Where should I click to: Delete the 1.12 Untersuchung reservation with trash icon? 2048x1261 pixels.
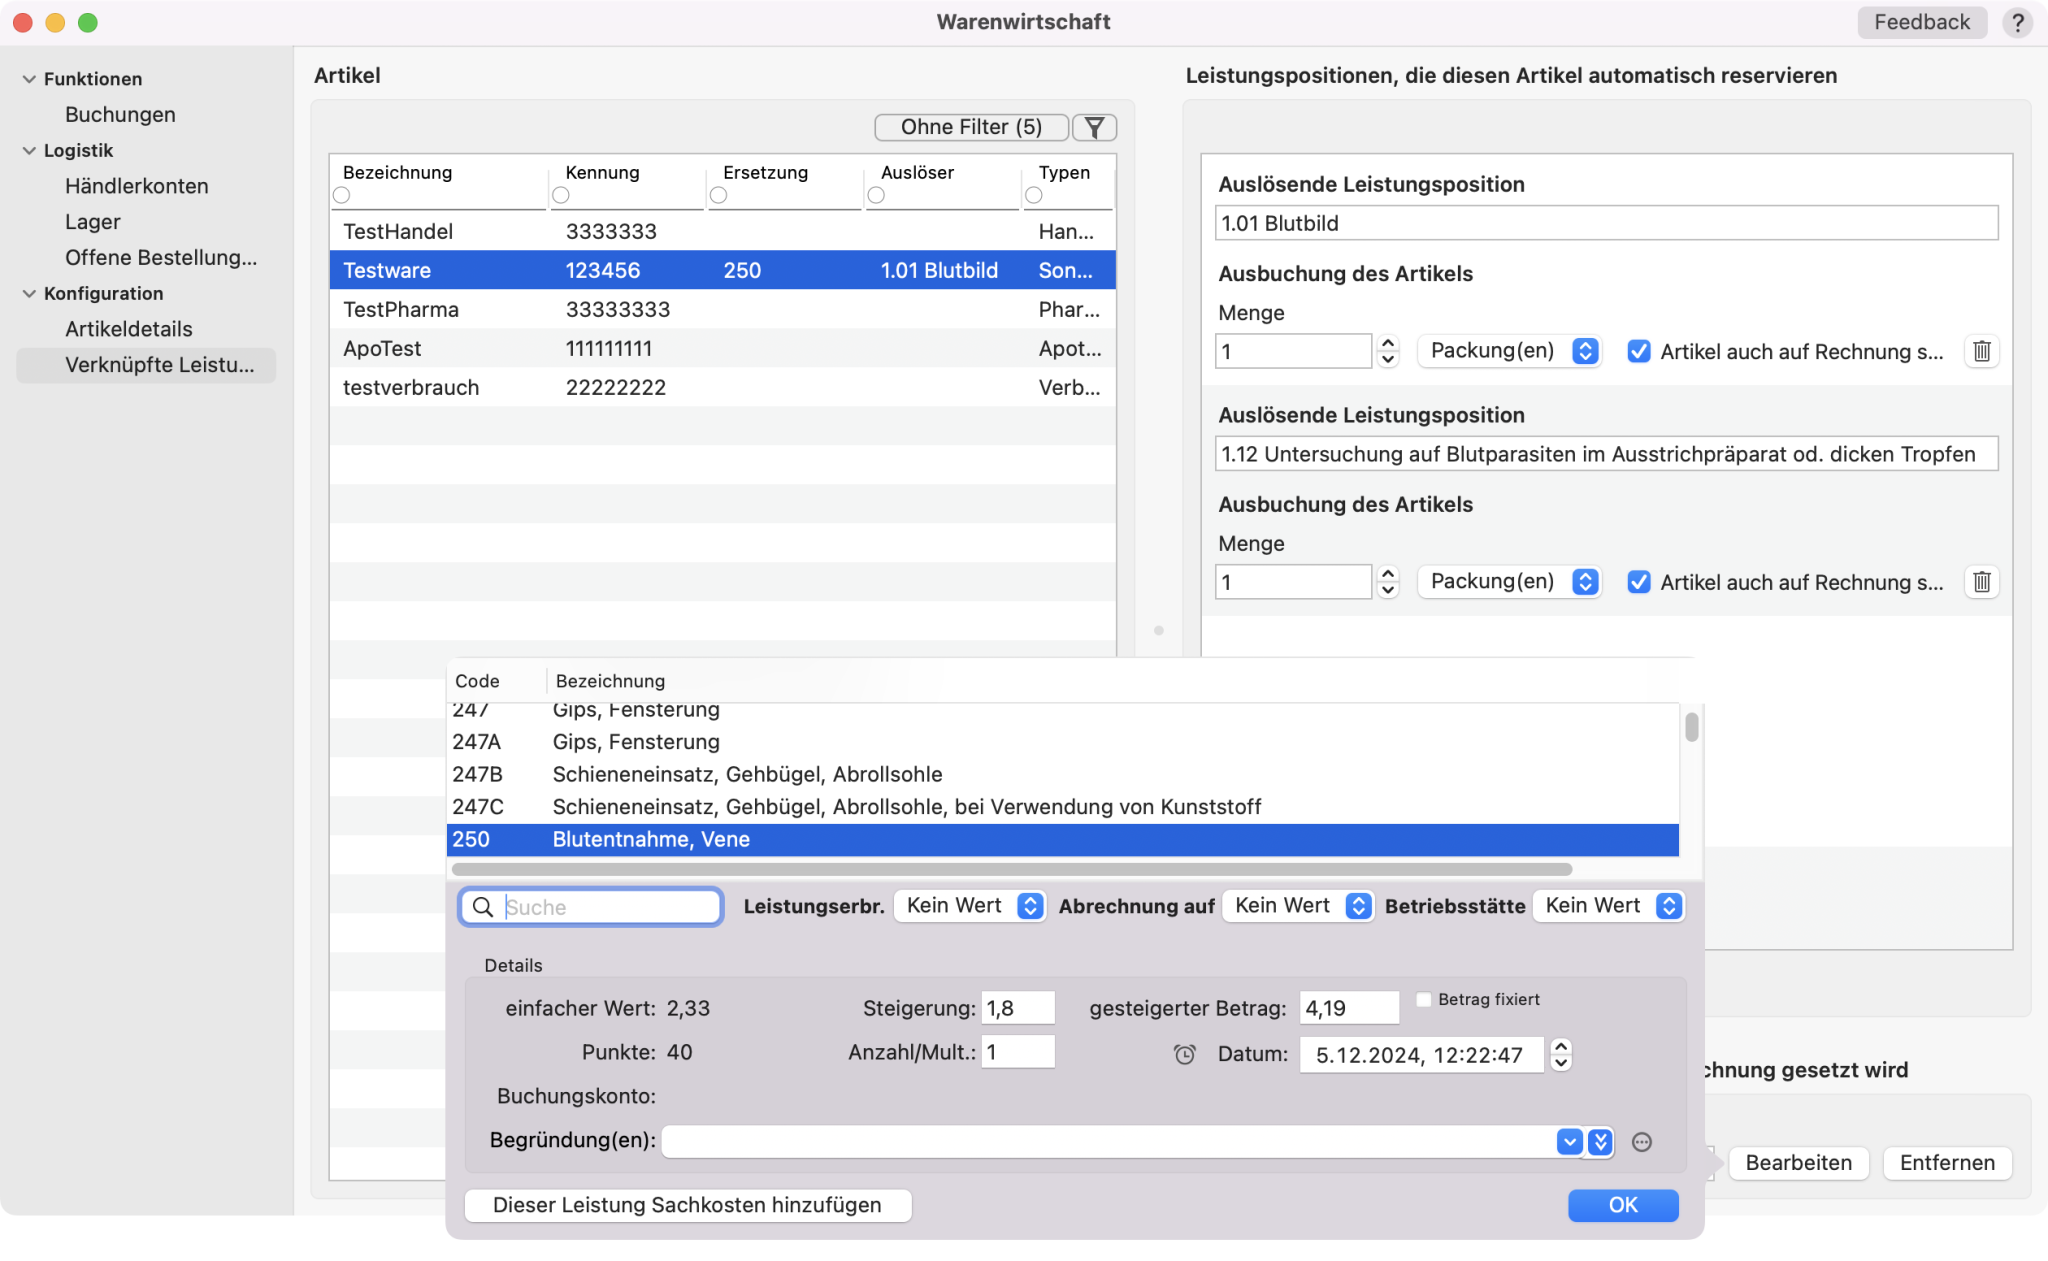(1981, 582)
